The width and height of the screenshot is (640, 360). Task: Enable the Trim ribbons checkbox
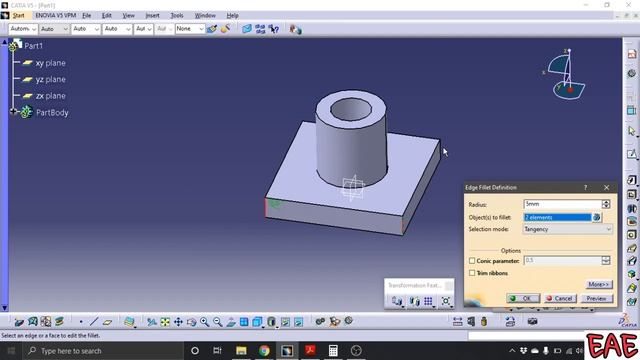pos(472,273)
